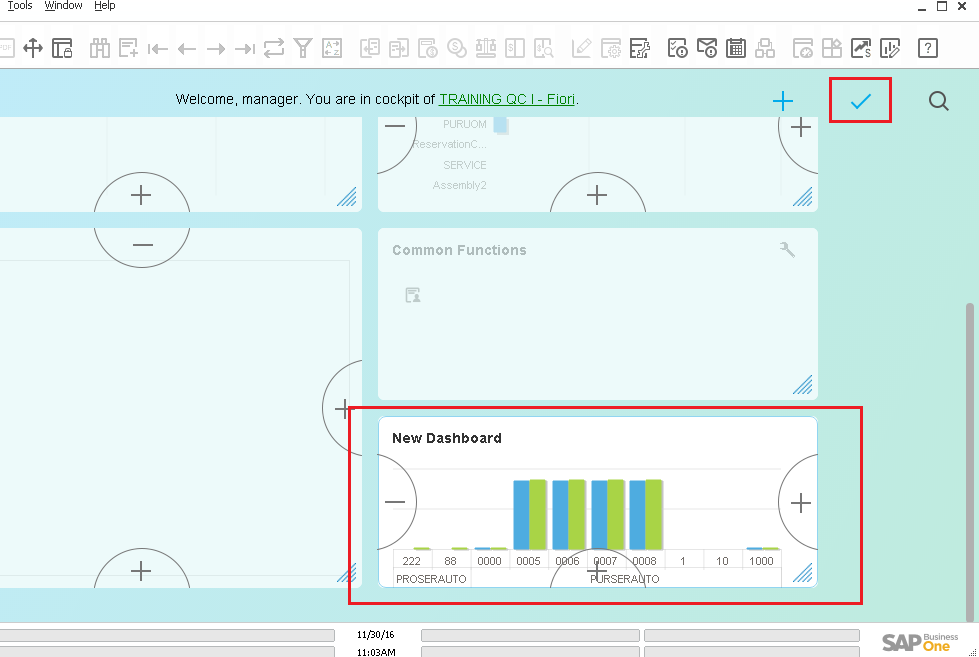Open the Filter Table tool
The image size is (979, 657).
[302, 47]
